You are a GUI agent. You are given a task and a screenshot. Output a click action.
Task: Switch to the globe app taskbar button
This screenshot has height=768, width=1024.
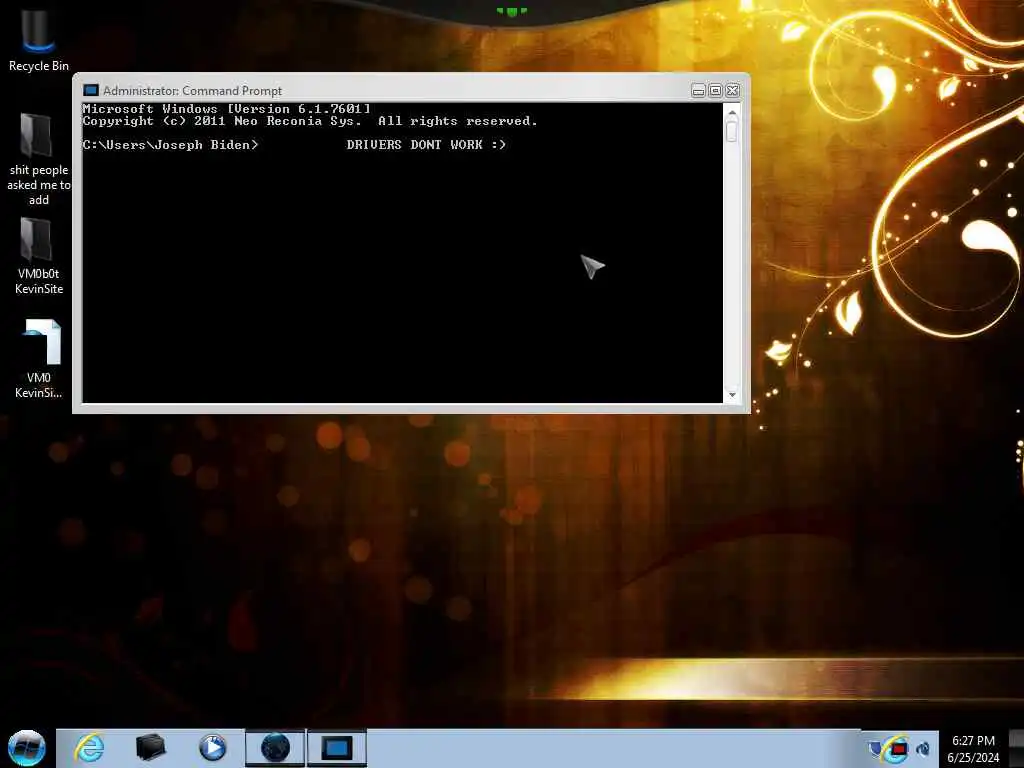(x=275, y=748)
